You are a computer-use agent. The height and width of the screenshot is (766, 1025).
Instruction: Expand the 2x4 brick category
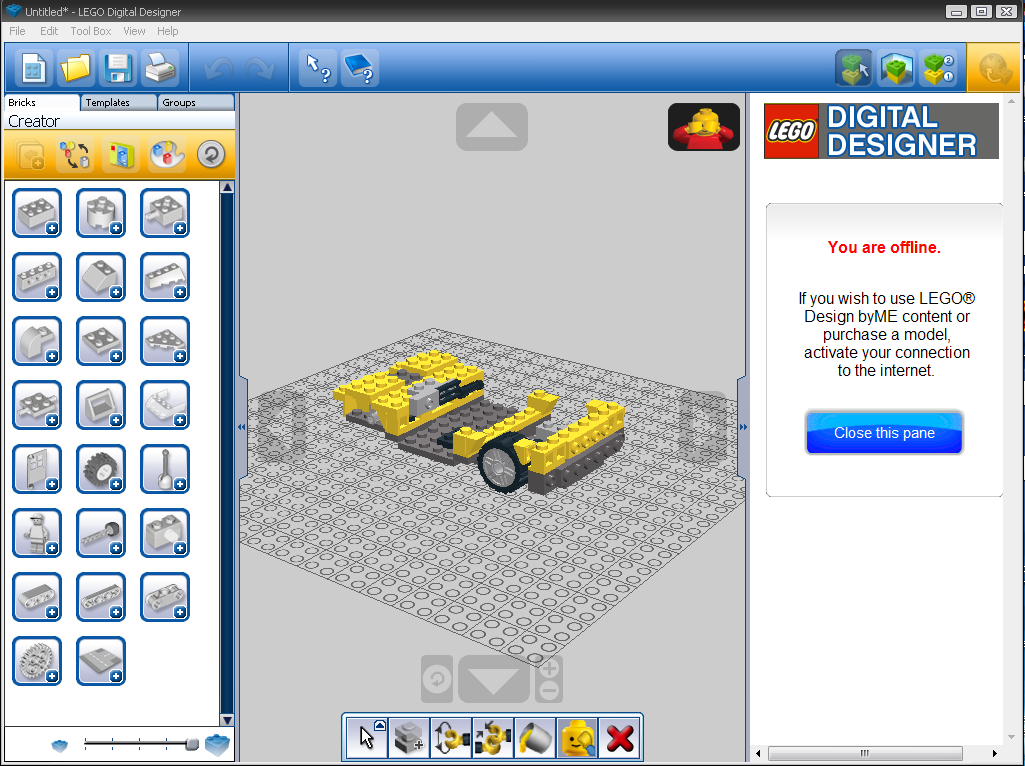coord(37,213)
